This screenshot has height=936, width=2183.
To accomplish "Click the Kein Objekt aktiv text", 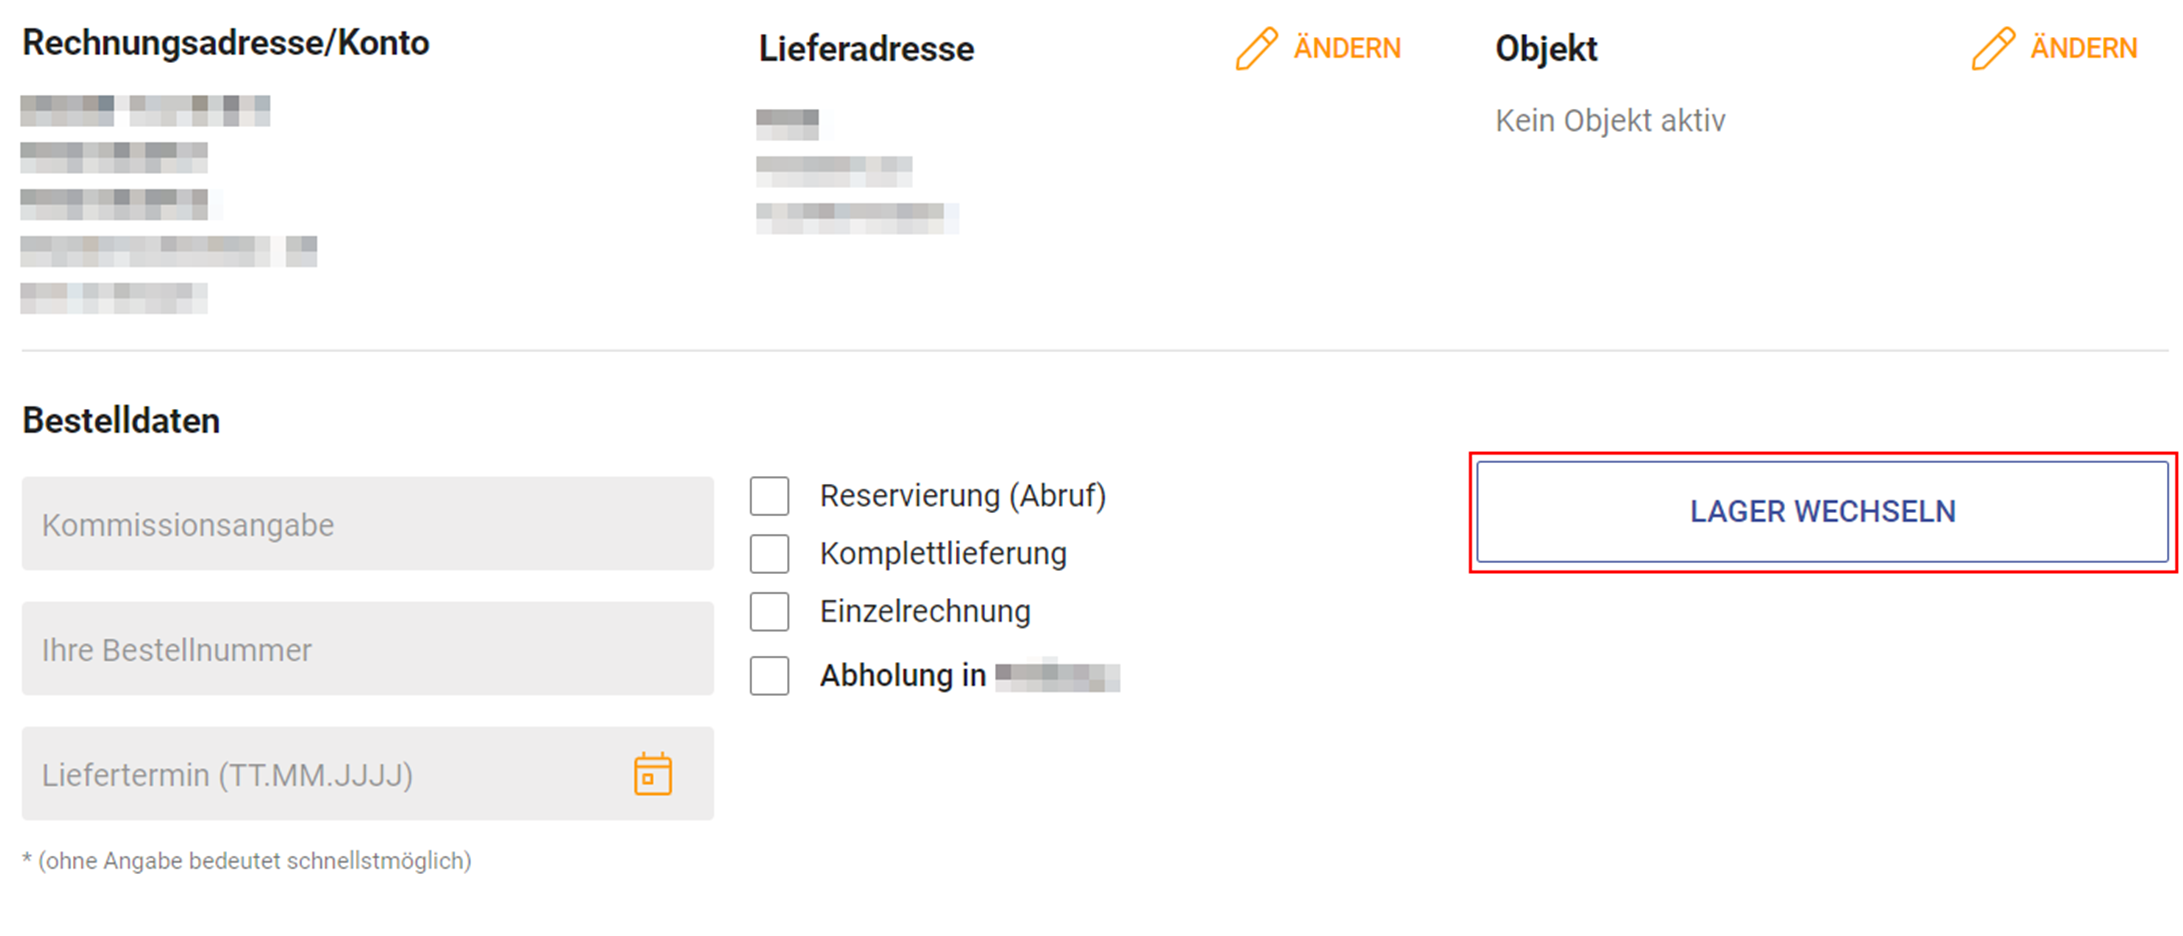I will (1610, 121).
